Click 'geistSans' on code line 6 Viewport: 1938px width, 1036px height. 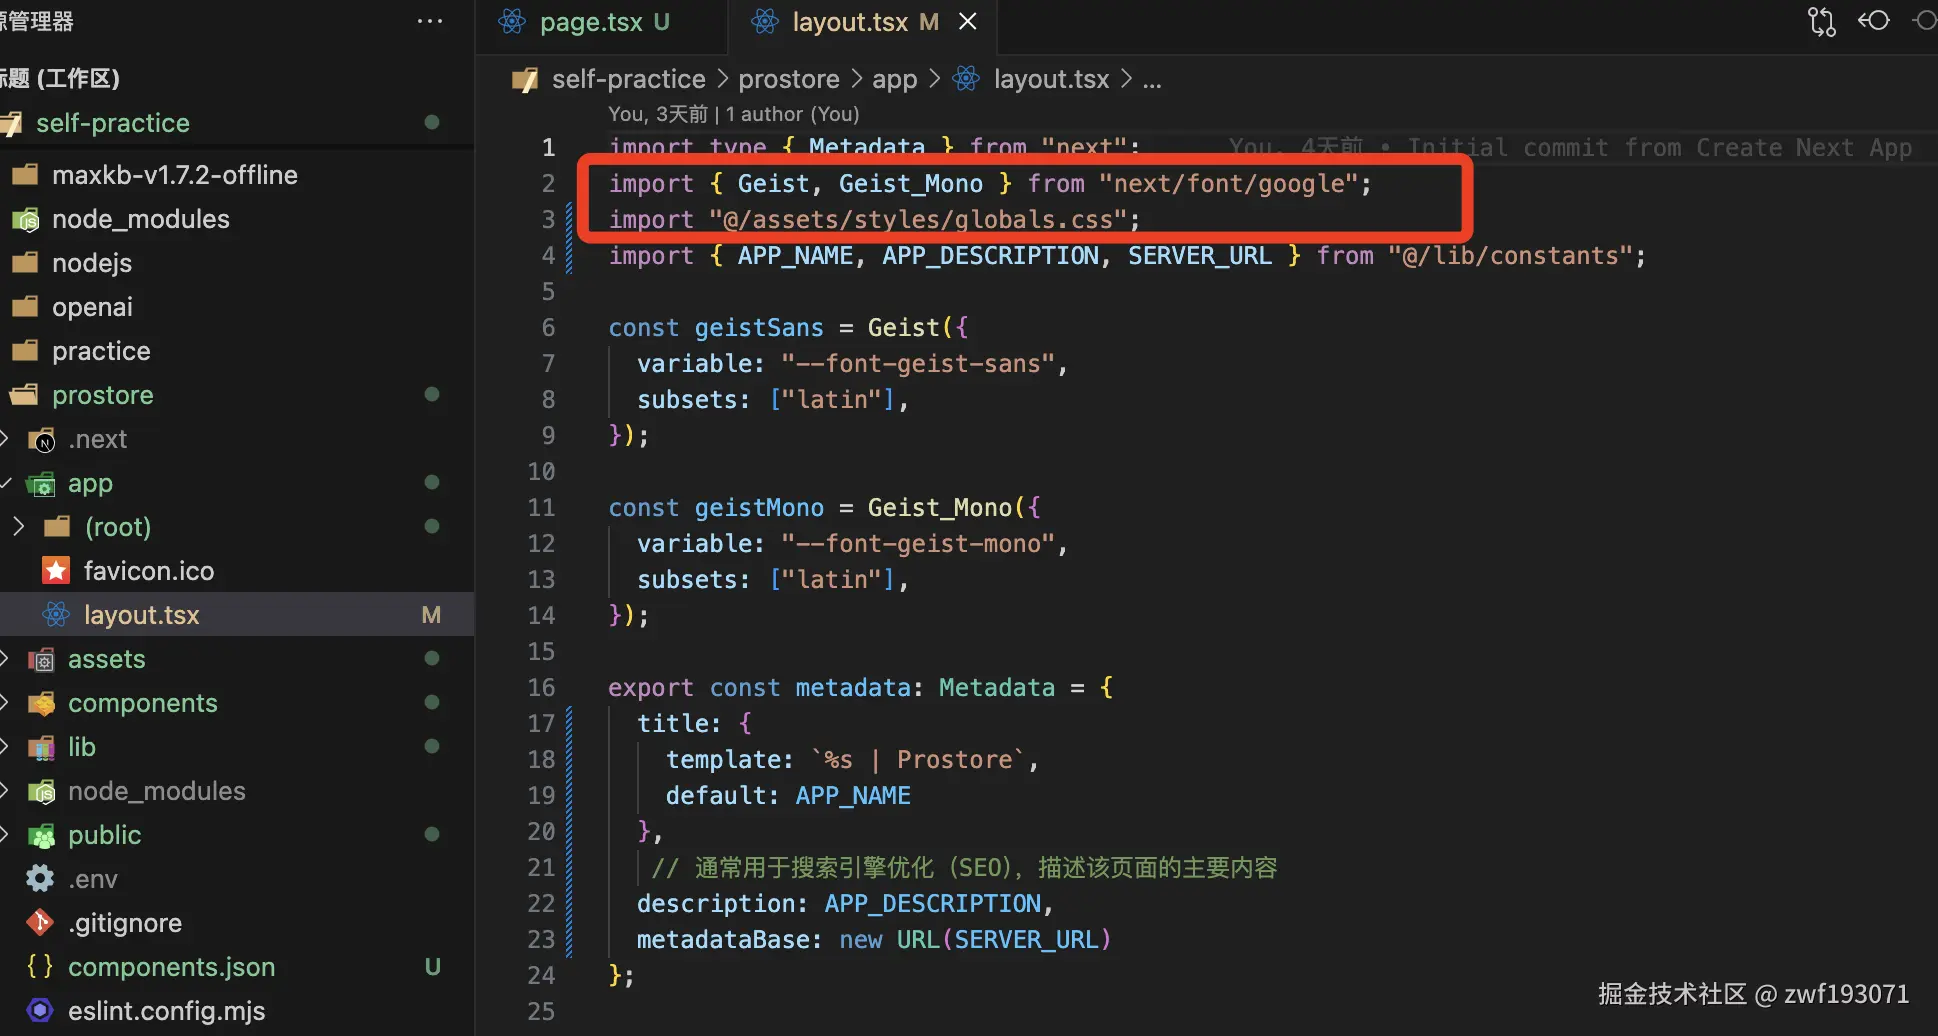tap(759, 328)
